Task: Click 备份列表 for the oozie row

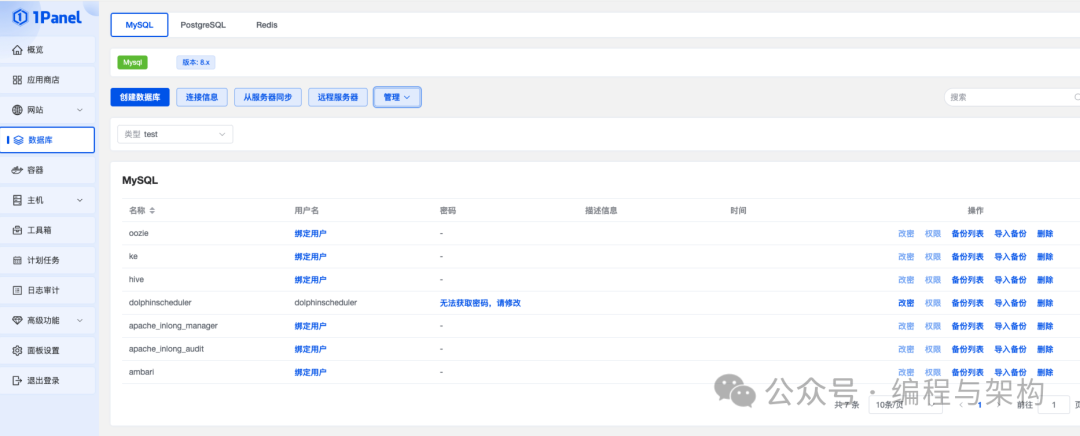Action: [967, 233]
